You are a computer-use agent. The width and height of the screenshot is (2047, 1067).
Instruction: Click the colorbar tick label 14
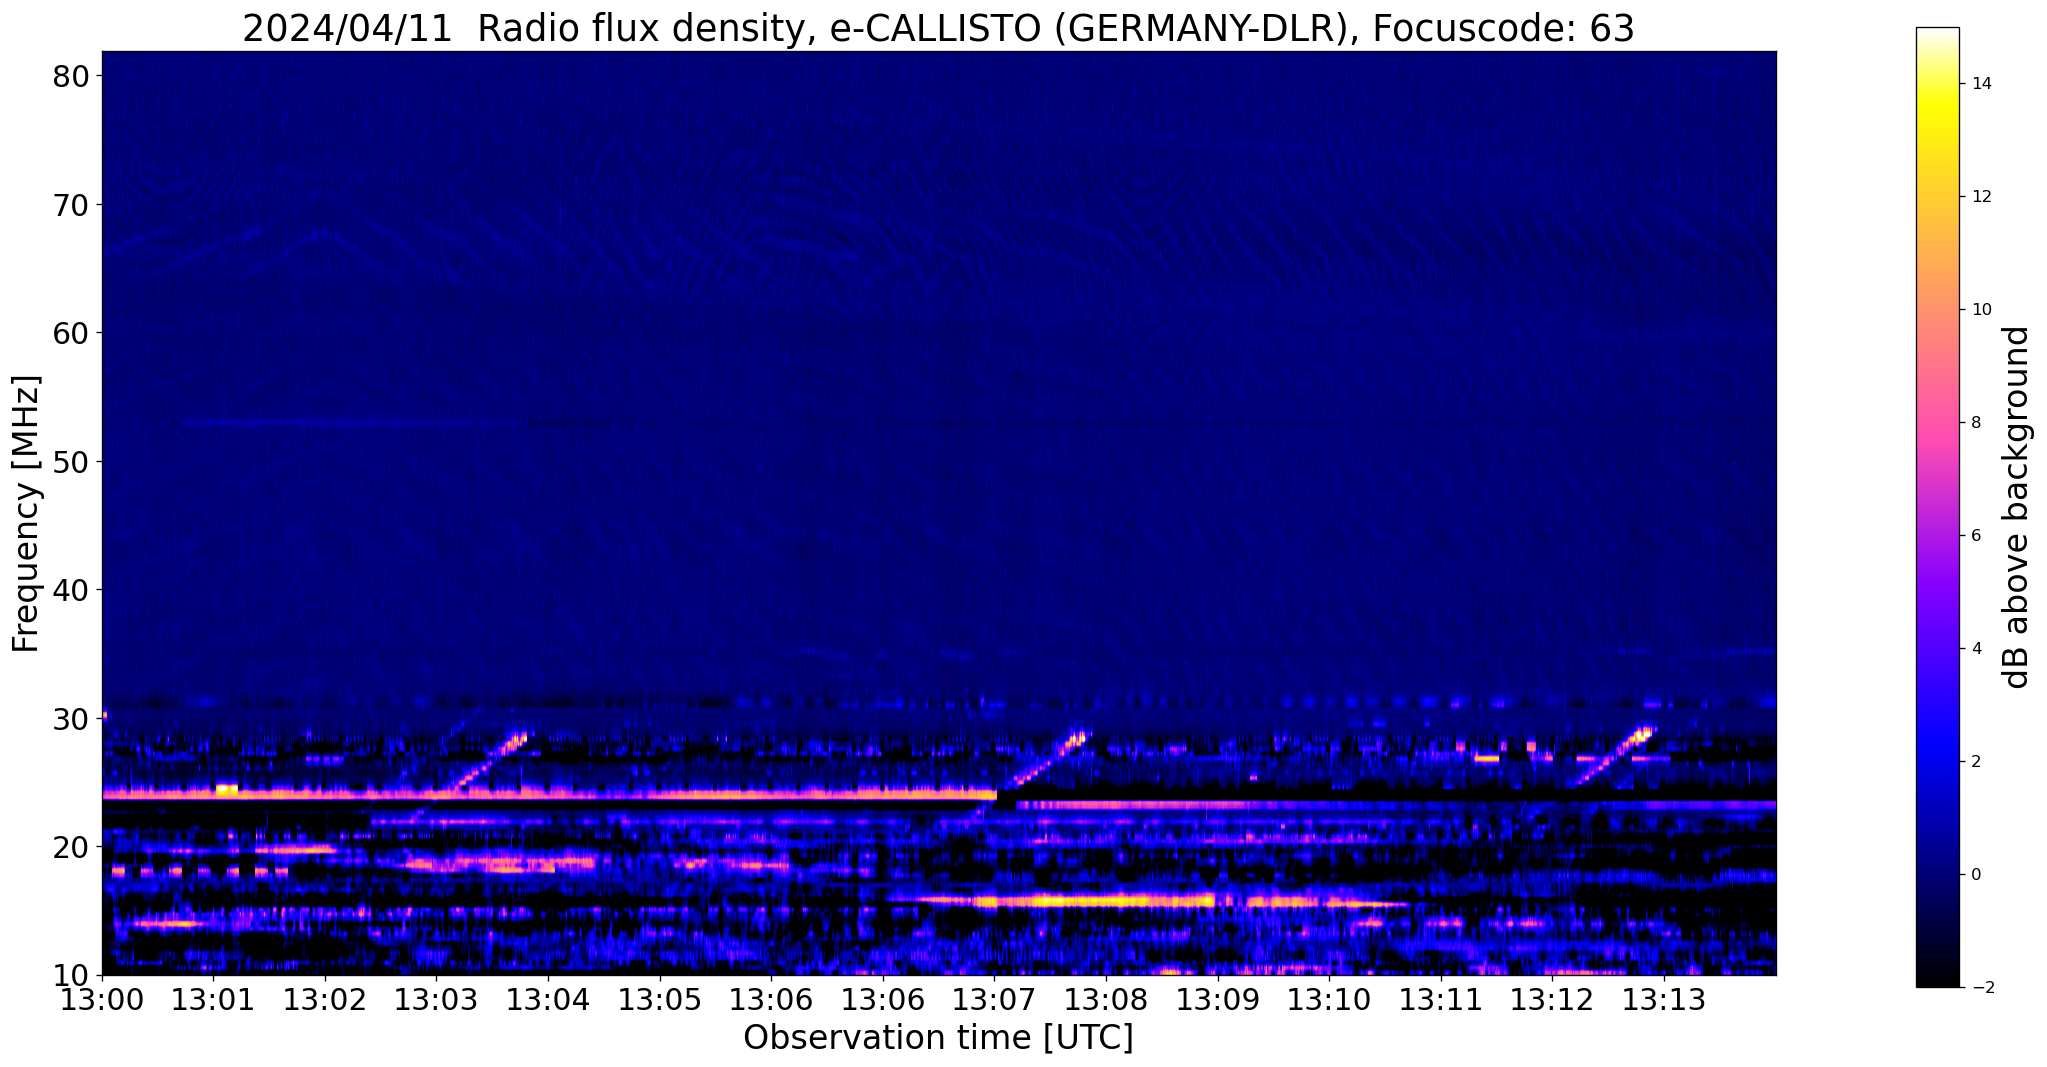[x=1980, y=84]
